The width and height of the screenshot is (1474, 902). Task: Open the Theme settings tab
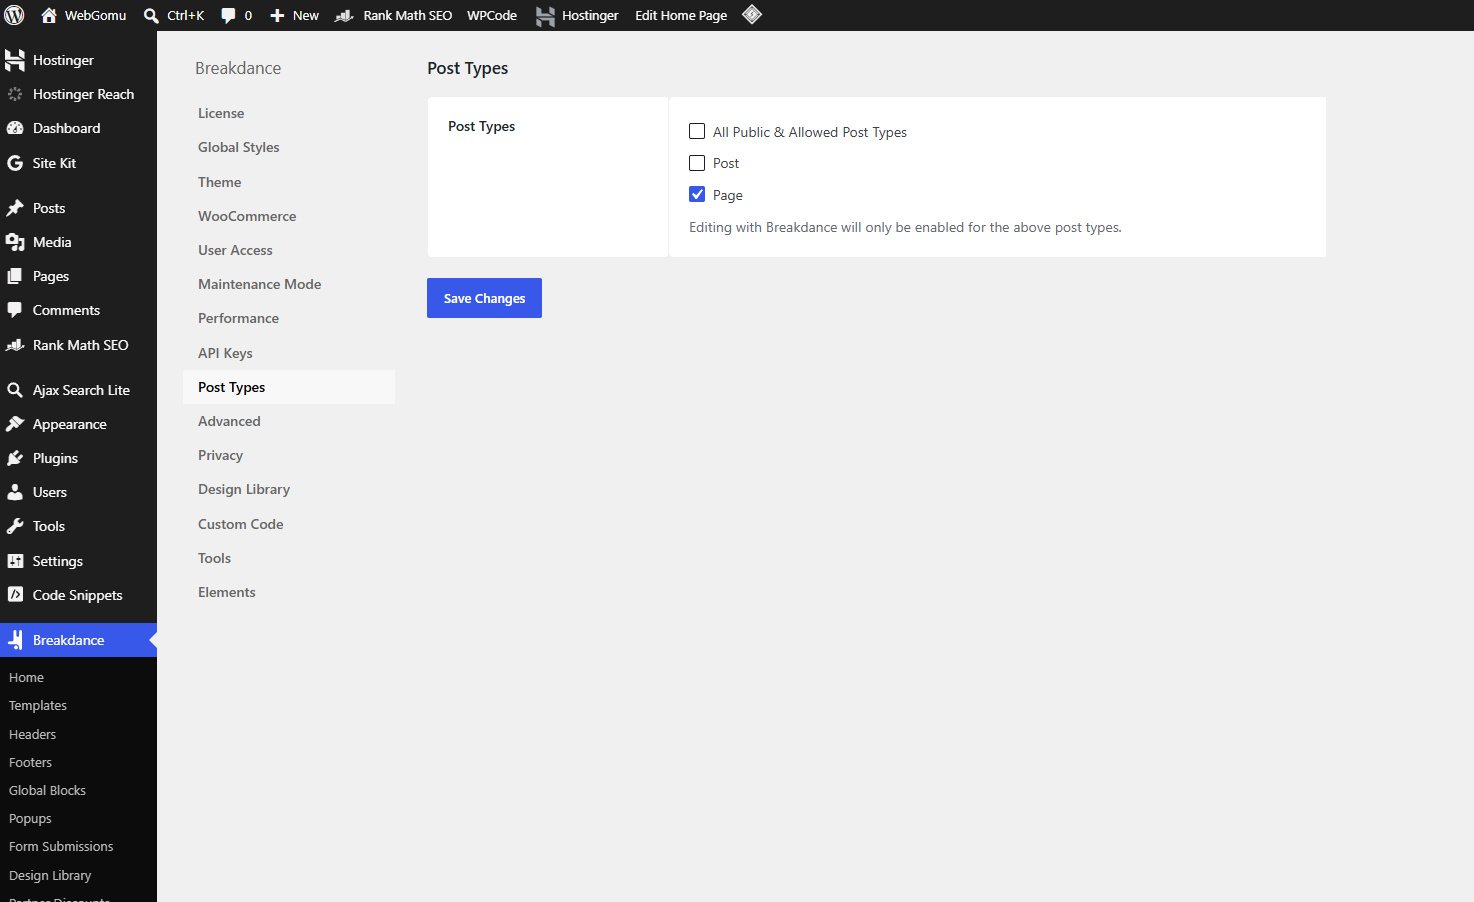pyautogui.click(x=289, y=182)
